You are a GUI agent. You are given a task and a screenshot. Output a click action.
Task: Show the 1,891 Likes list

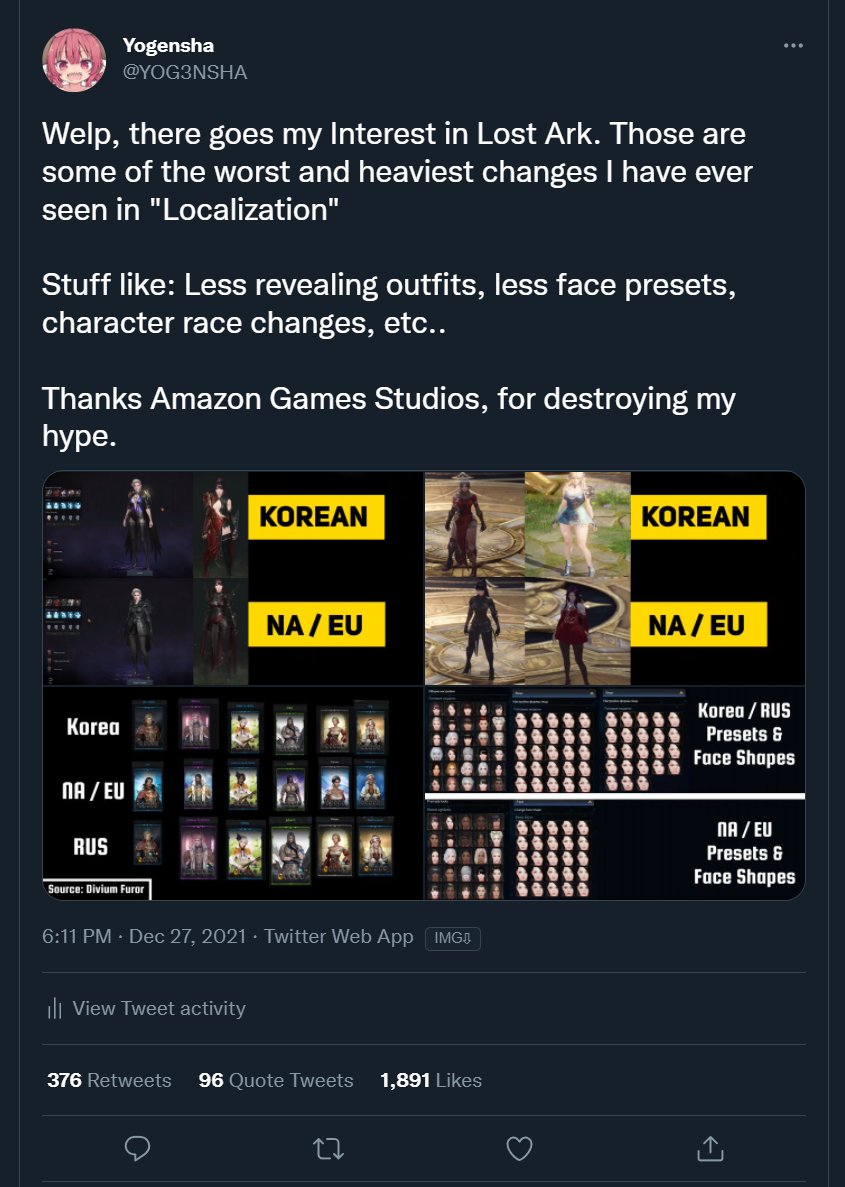[x=431, y=1080]
